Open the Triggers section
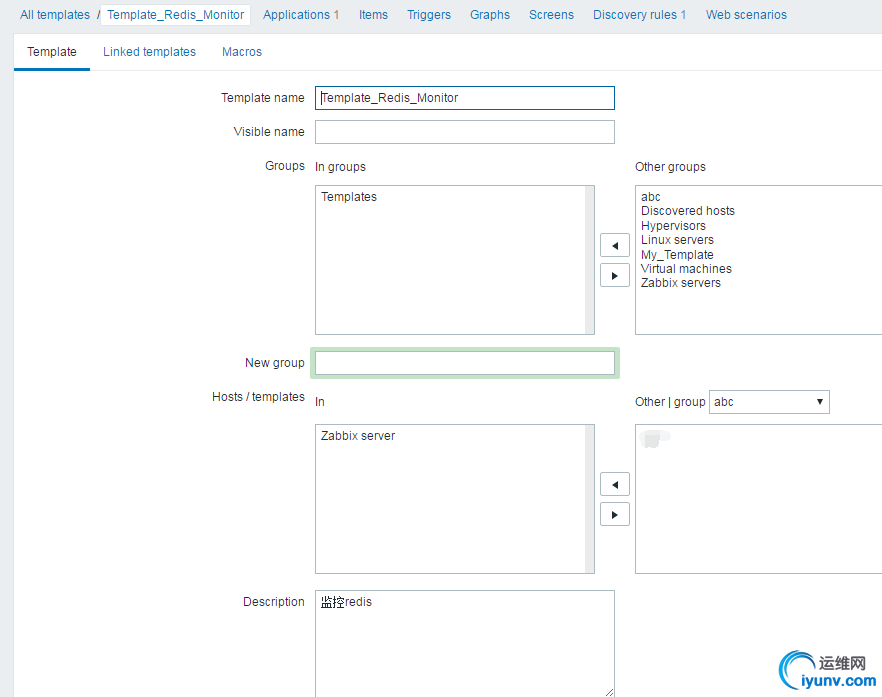The image size is (882, 697). pos(429,15)
